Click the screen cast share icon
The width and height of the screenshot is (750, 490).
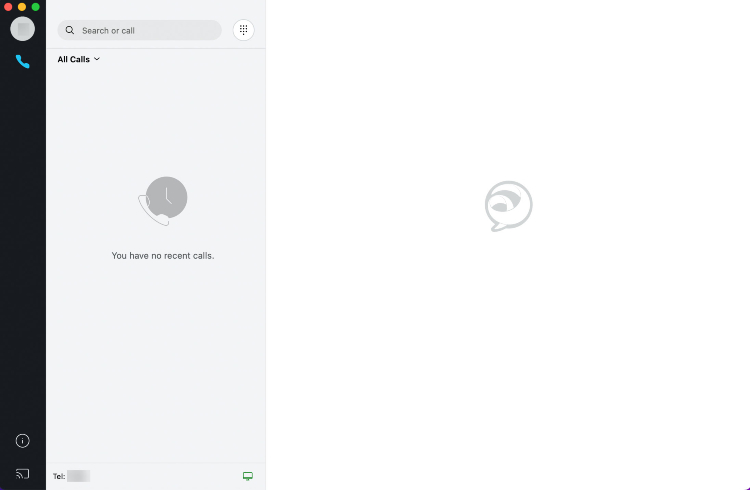[x=22, y=474]
